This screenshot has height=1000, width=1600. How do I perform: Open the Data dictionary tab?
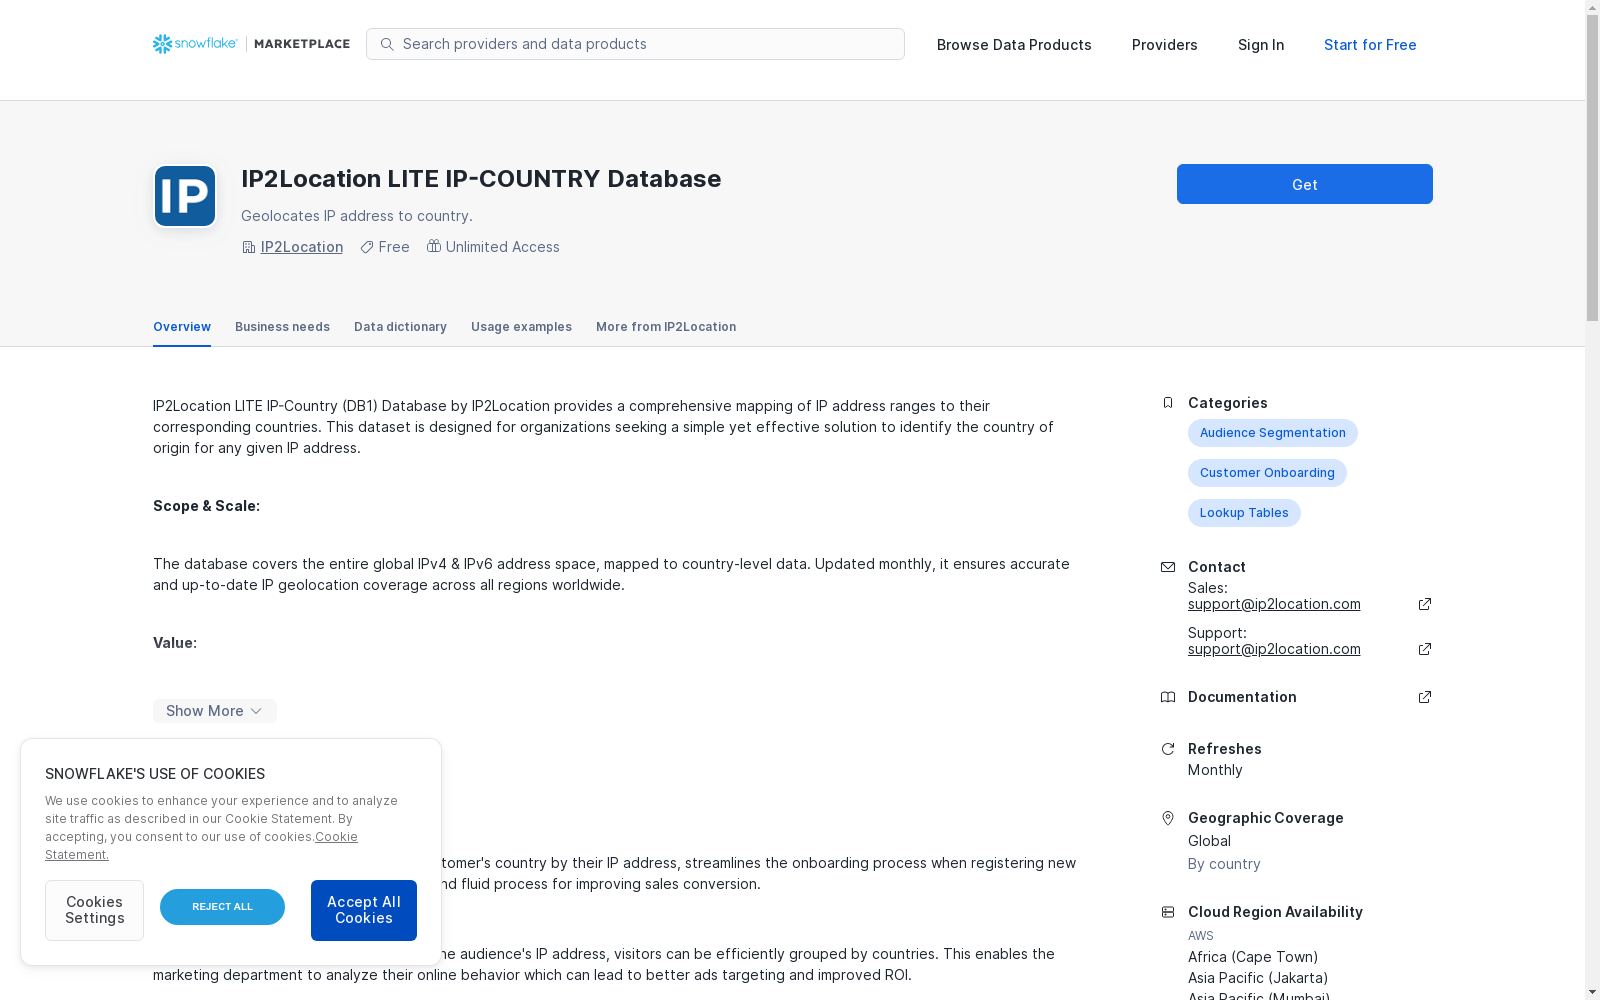400,327
